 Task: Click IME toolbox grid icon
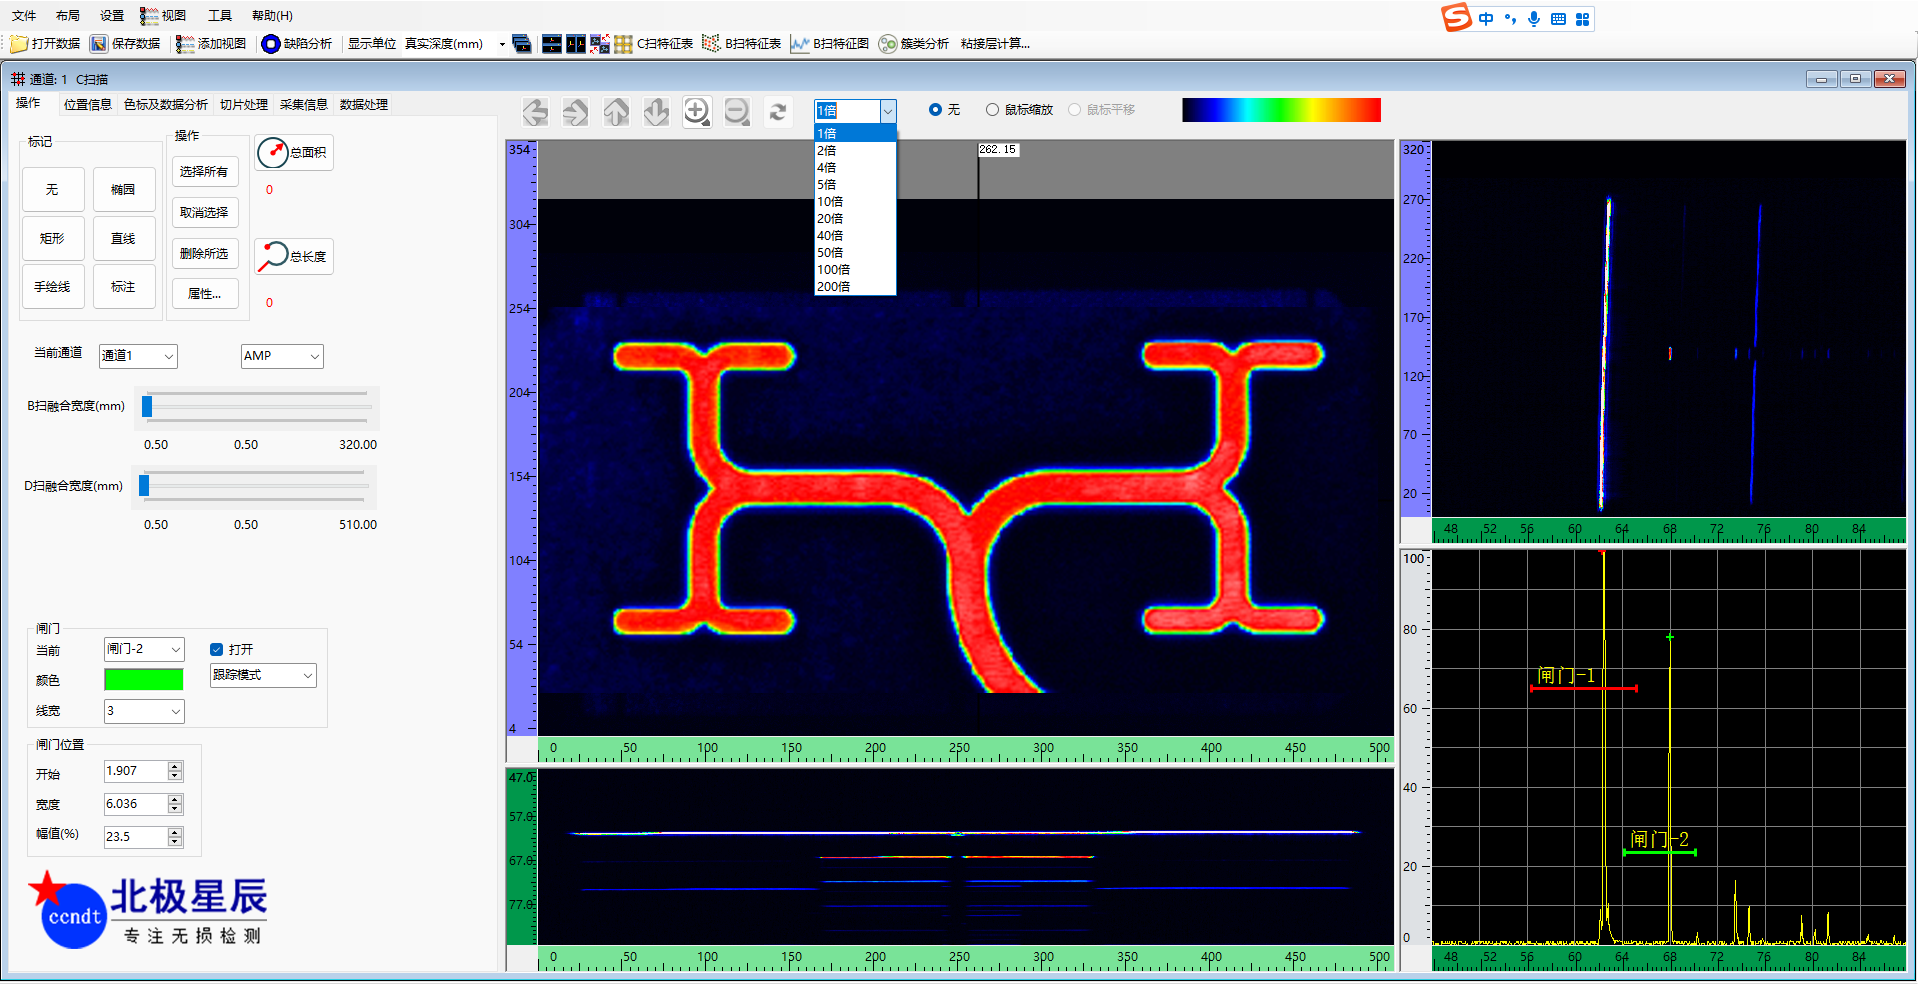[1582, 19]
